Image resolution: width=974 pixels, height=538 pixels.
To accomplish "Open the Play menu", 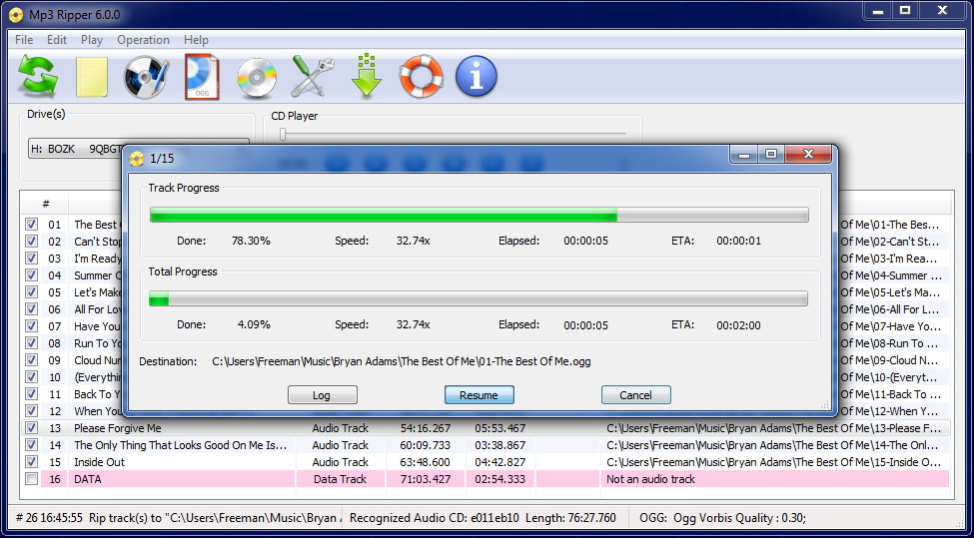I will pyautogui.click(x=92, y=40).
